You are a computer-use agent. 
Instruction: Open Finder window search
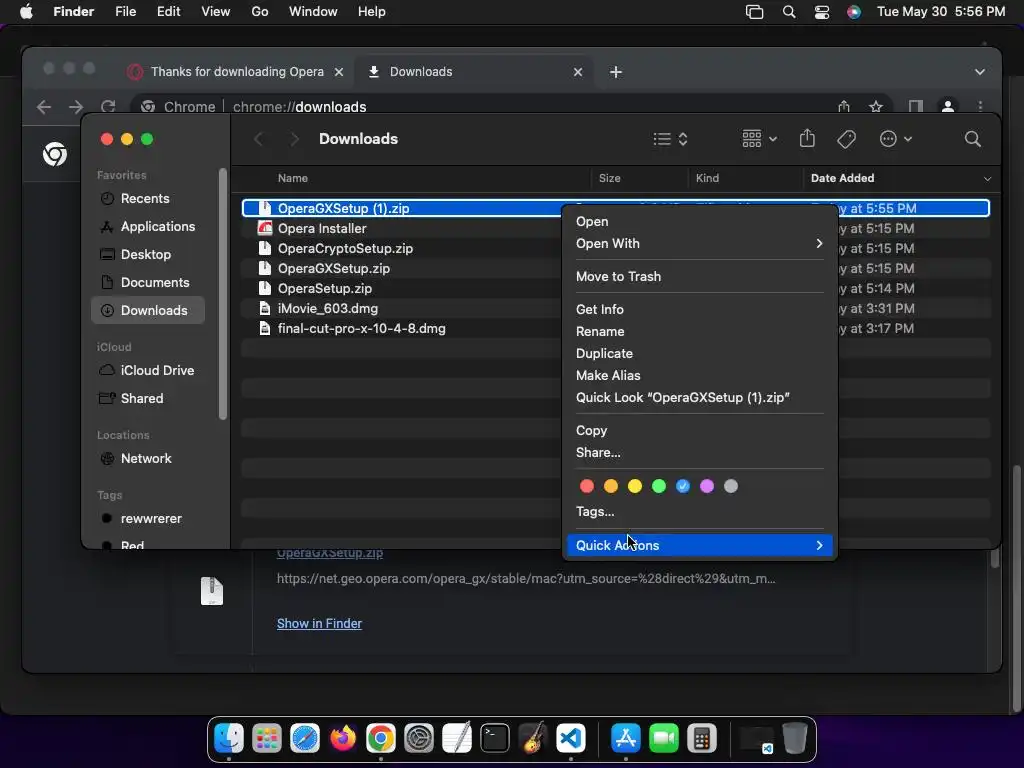(x=972, y=138)
